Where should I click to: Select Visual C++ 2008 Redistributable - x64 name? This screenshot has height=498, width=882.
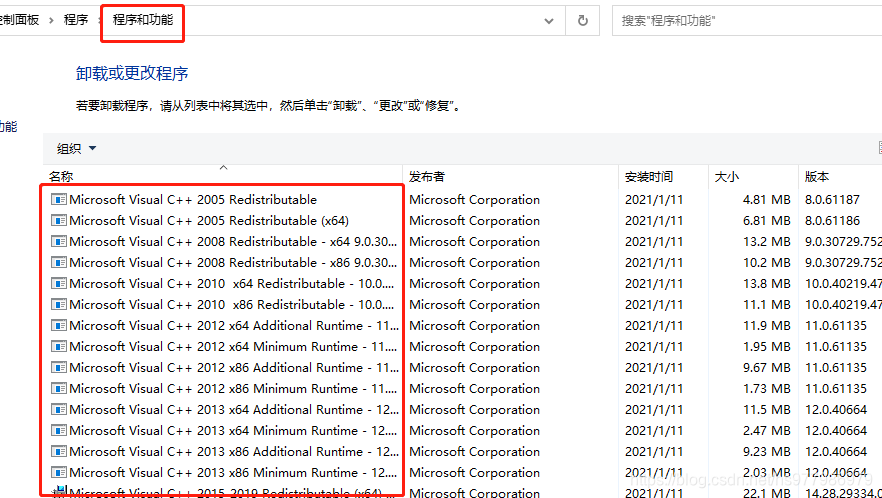[x=233, y=241]
